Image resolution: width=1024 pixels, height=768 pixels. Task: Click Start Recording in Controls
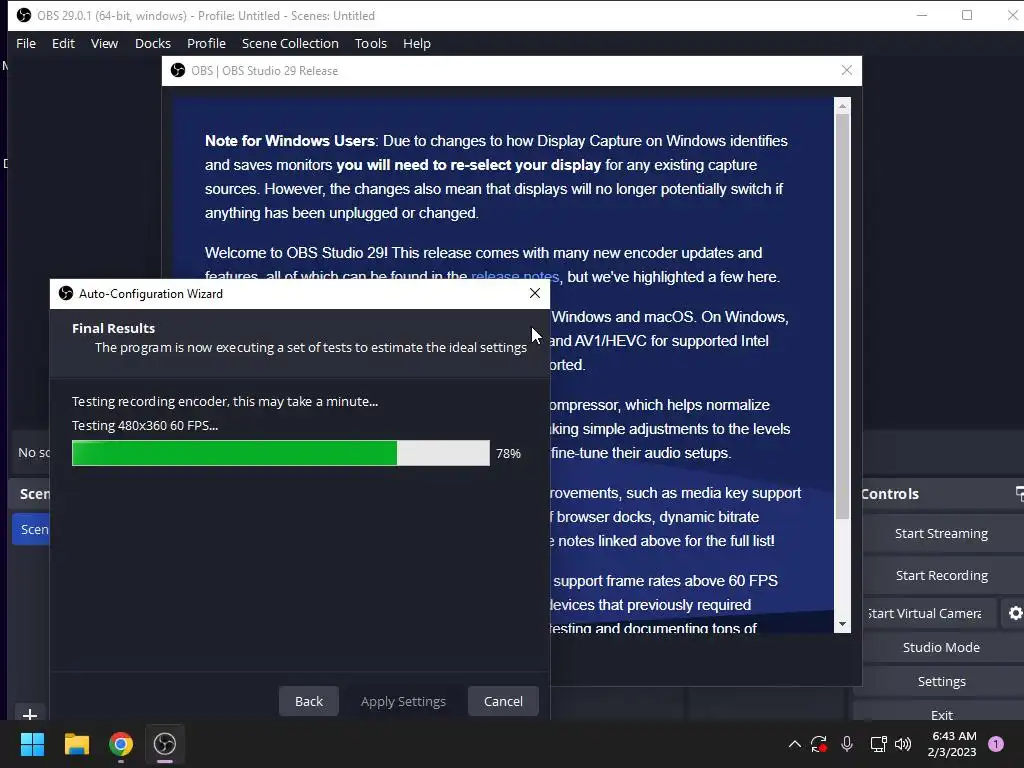pyautogui.click(x=941, y=575)
